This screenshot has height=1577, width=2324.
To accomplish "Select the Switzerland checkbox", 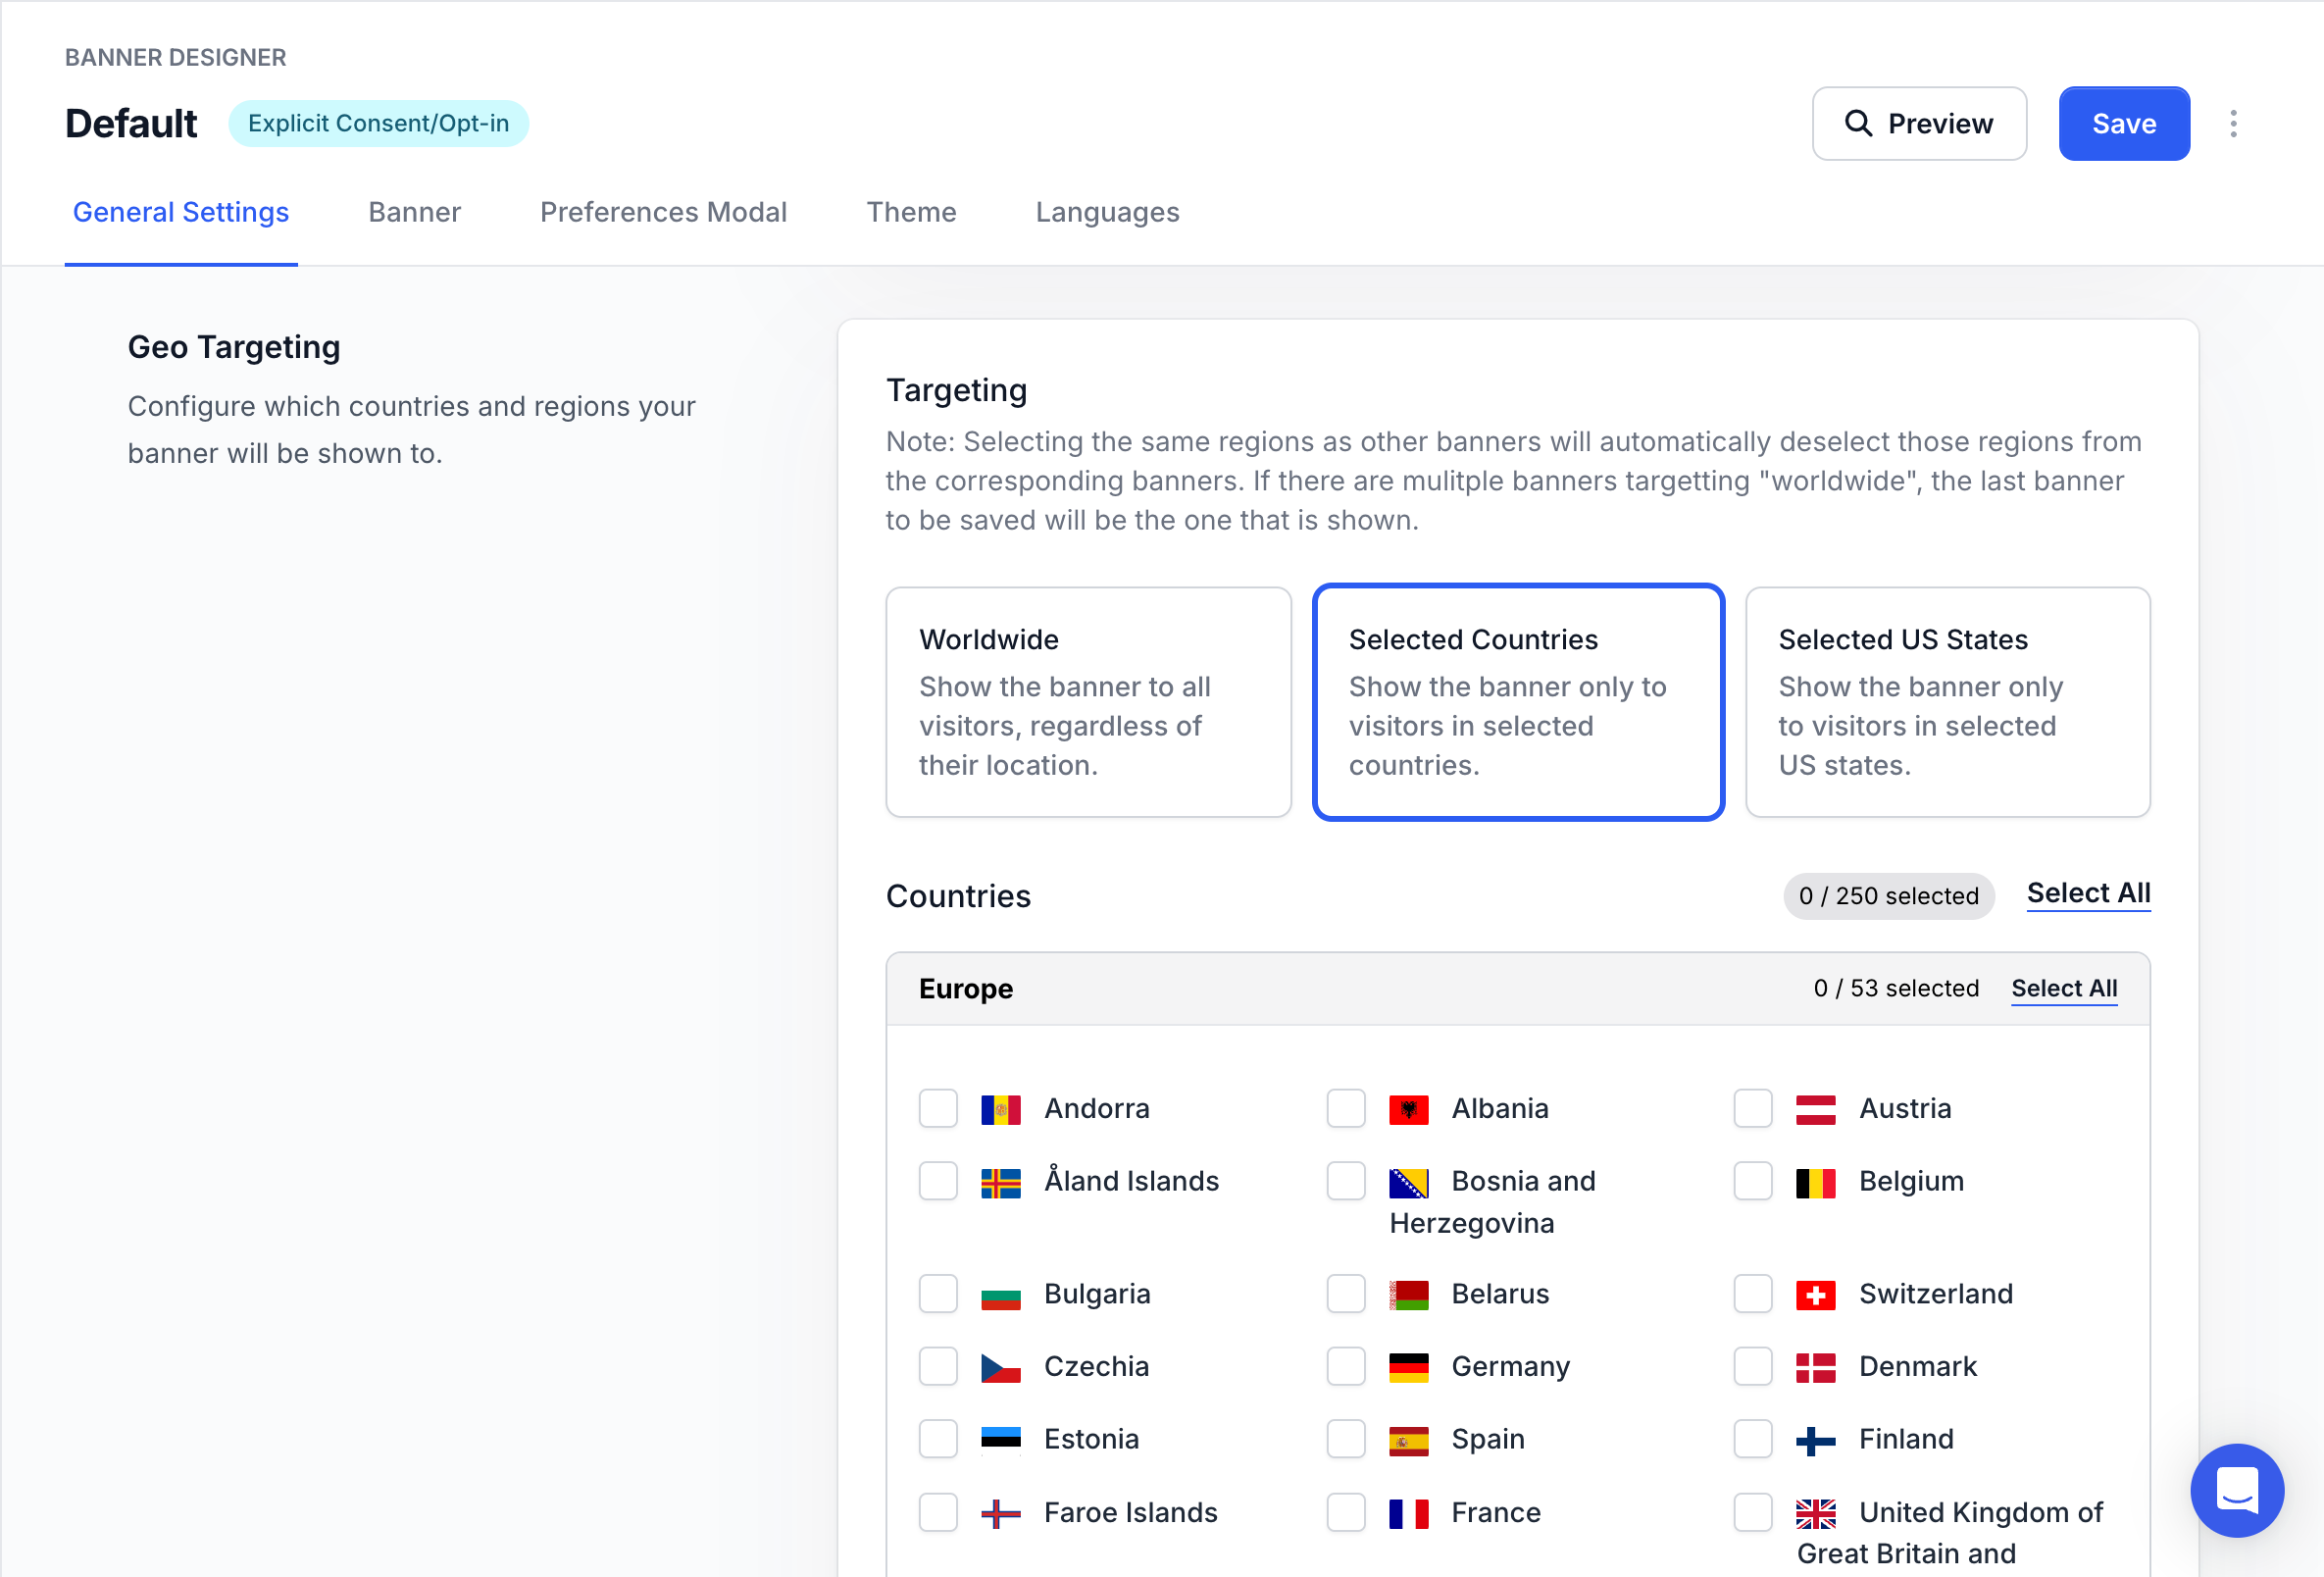I will [1753, 1294].
